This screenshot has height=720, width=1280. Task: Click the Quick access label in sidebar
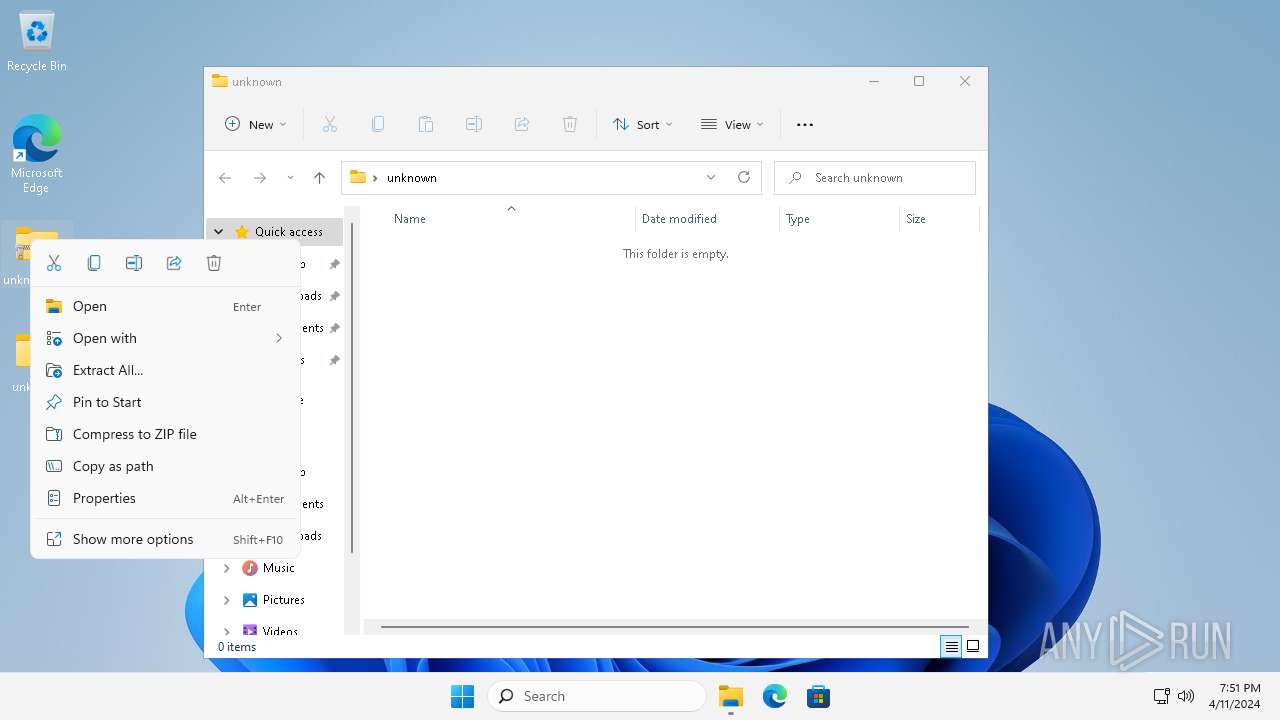tap(289, 232)
